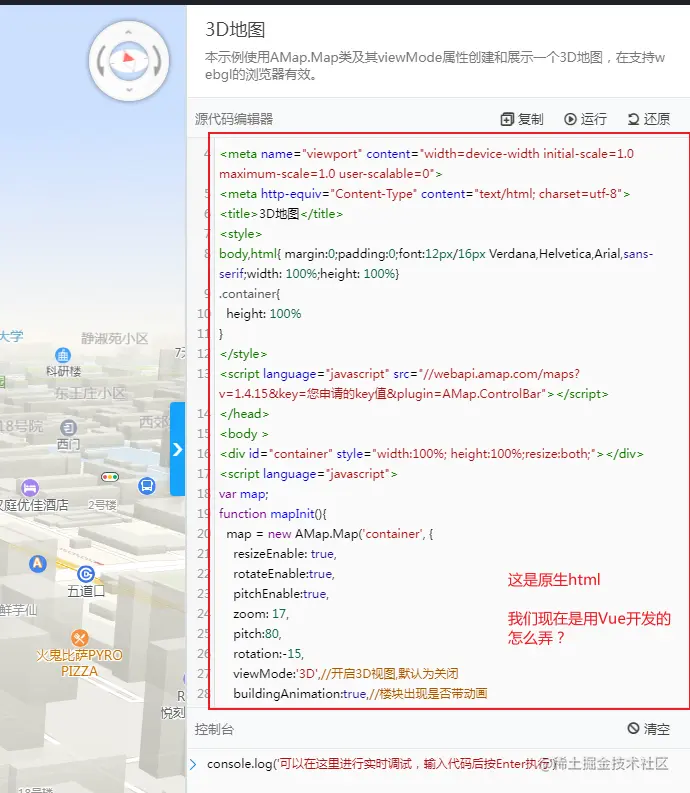This screenshot has width=690, height=793.
Task: Click the hotel icon for 汉庭优佳酒店
Action: (30, 487)
